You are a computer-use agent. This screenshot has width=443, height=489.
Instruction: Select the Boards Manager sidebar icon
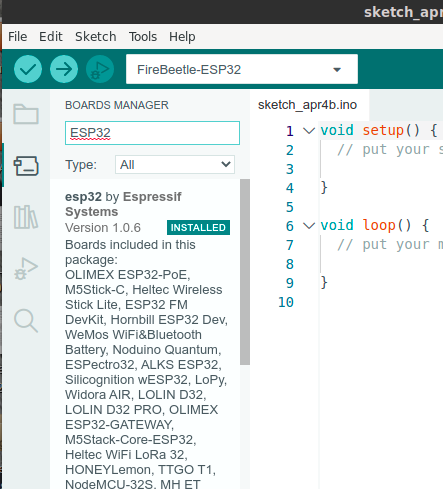26,166
